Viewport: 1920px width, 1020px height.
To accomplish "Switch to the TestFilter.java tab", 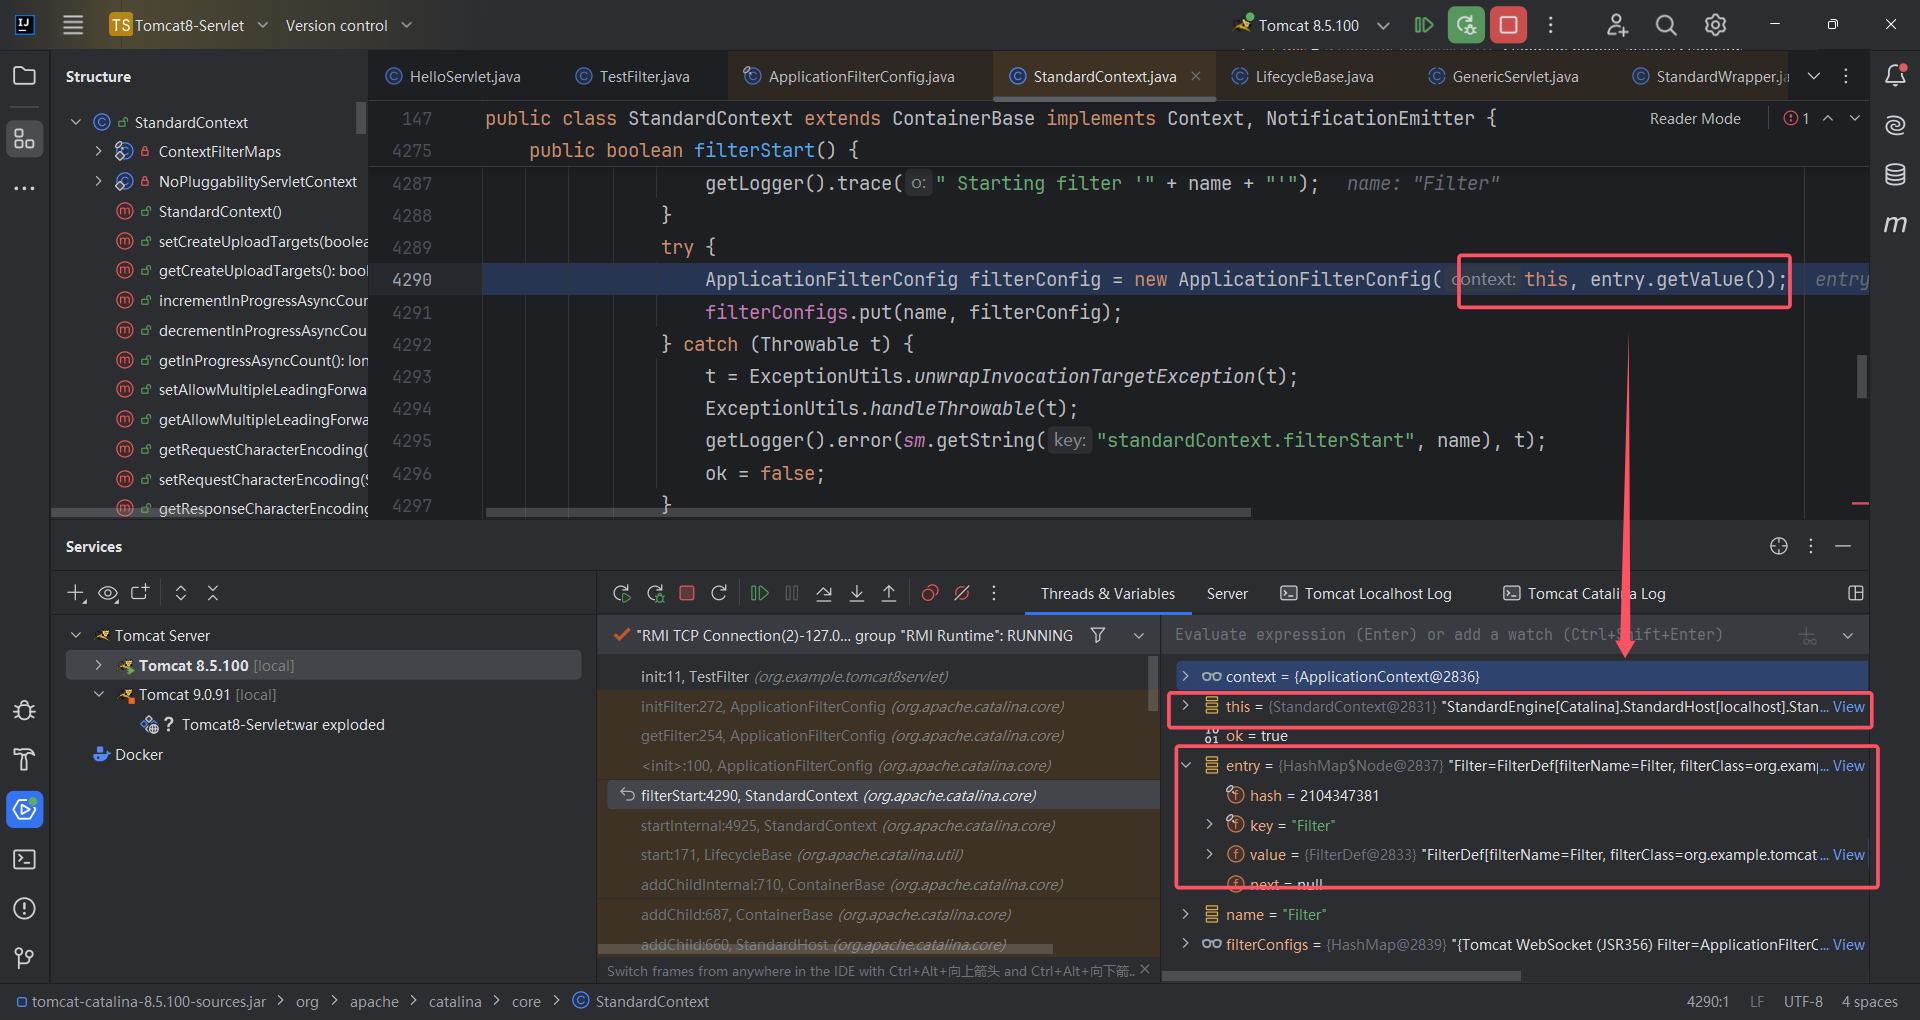I will pos(633,76).
